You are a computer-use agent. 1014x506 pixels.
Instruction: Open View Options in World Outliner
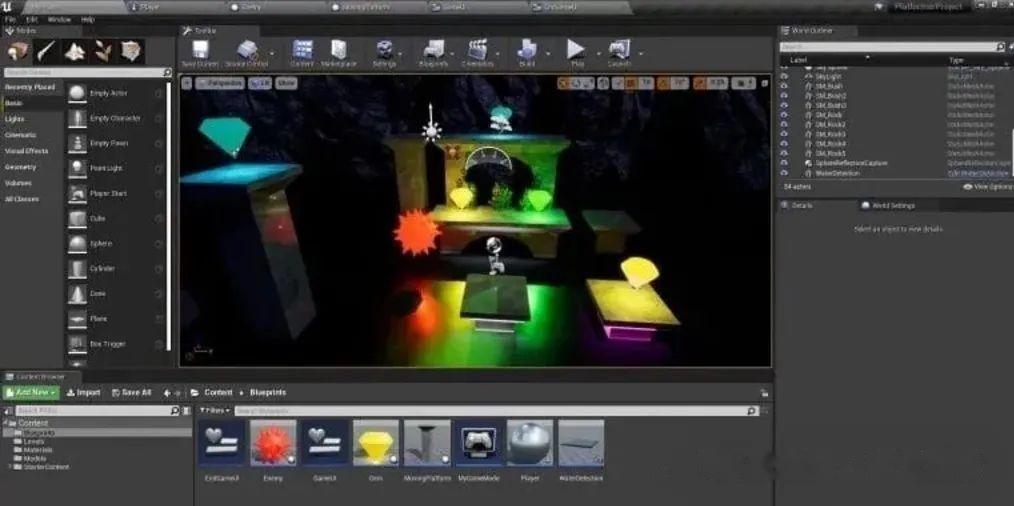[987, 186]
